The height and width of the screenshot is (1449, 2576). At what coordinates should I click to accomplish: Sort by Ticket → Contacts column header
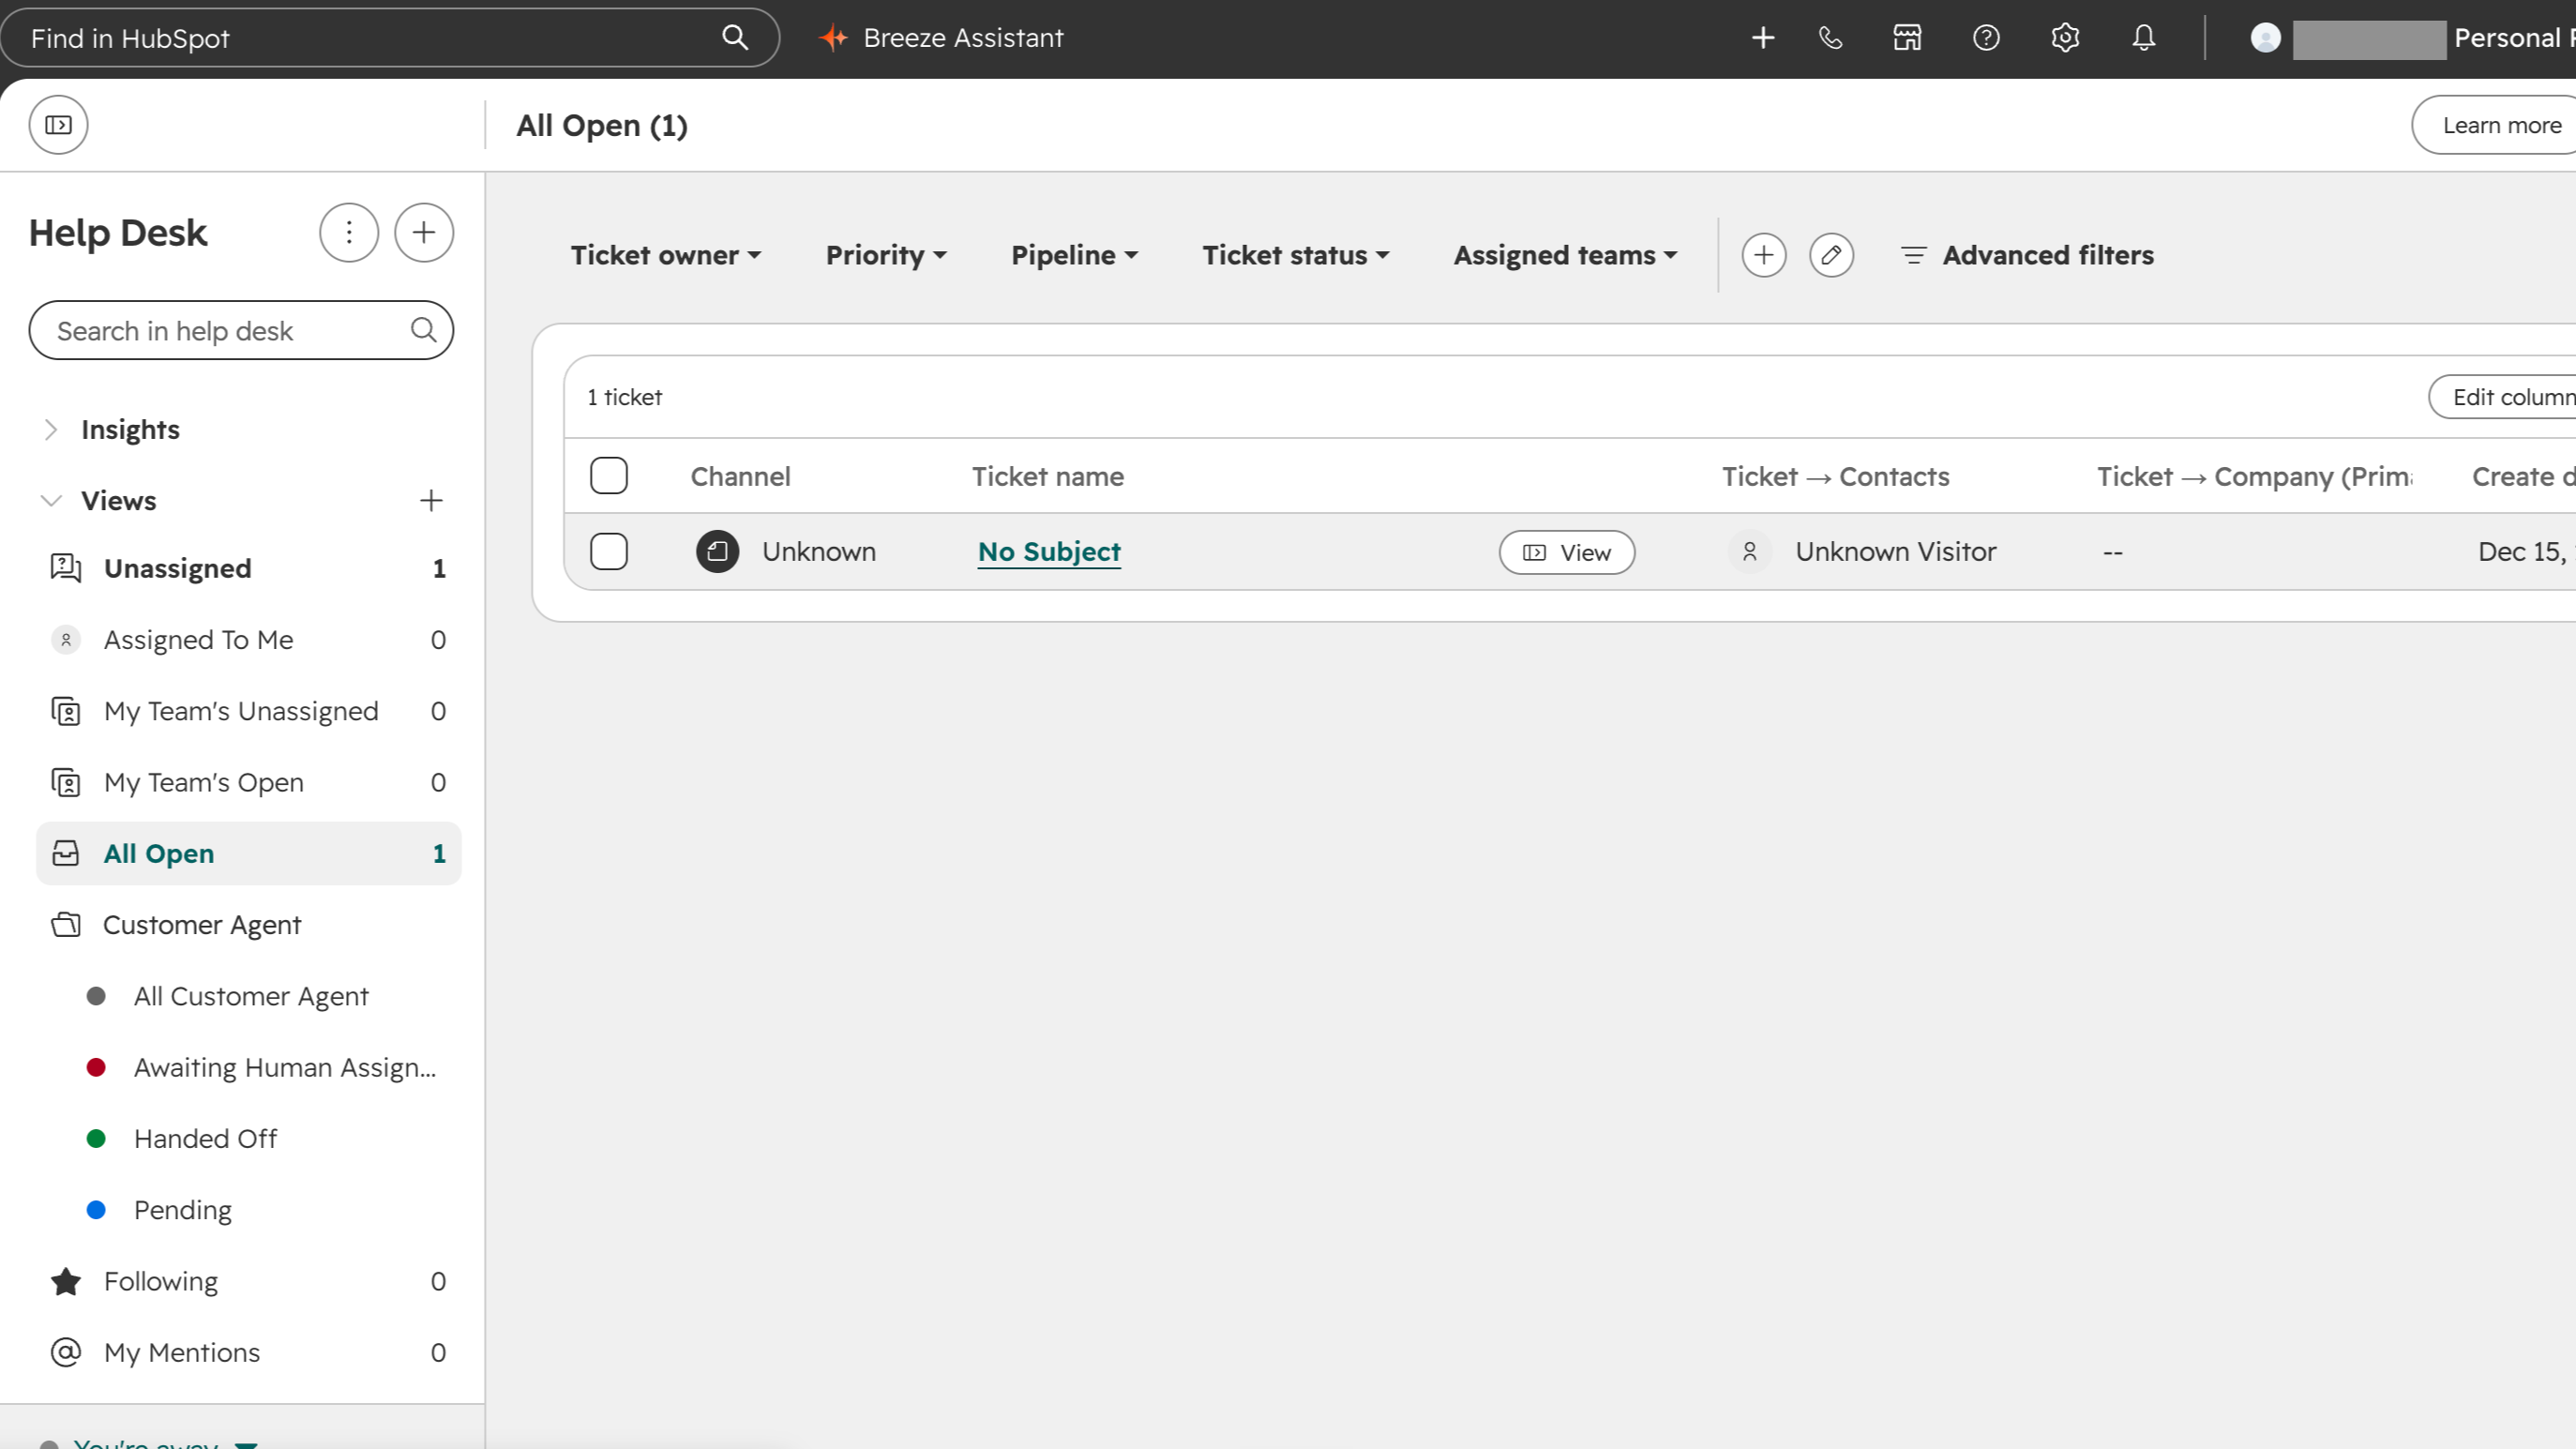click(1836, 476)
